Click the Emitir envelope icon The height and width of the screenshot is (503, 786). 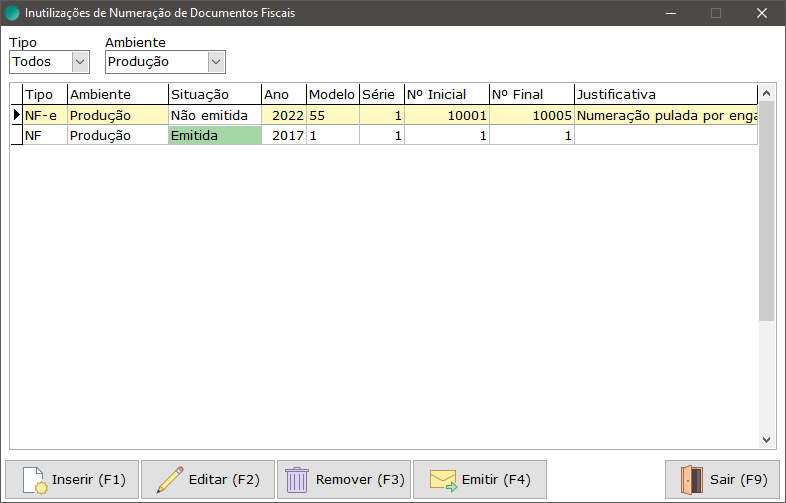click(443, 480)
